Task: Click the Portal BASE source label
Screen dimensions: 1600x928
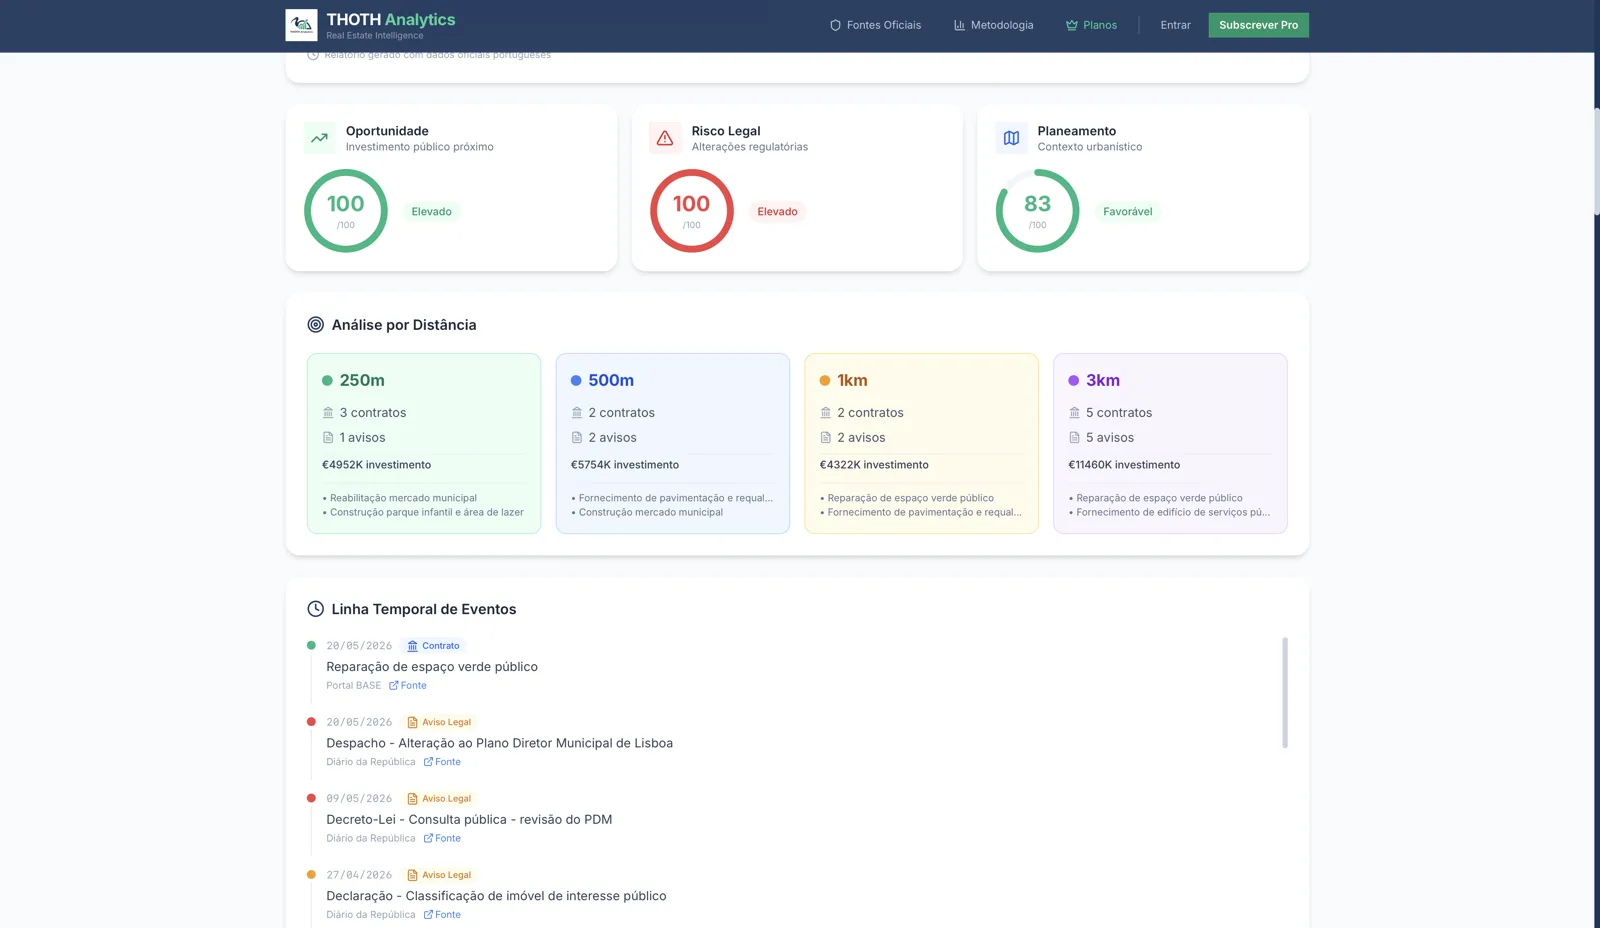Action: coord(354,686)
